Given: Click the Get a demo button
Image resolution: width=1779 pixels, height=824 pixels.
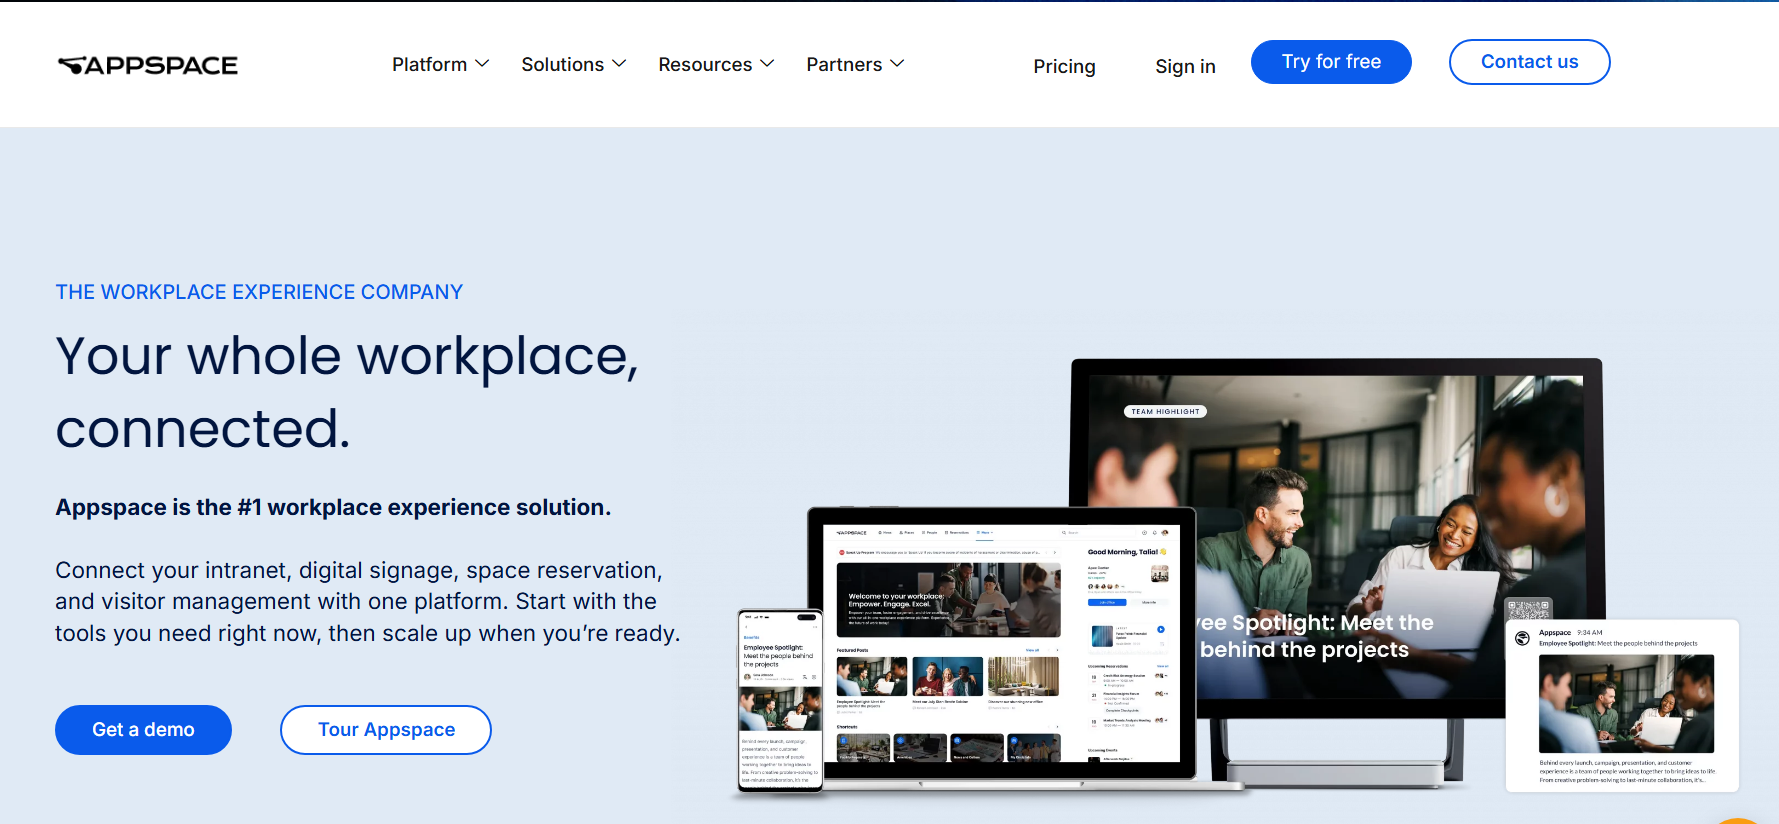Looking at the screenshot, I should 143,730.
